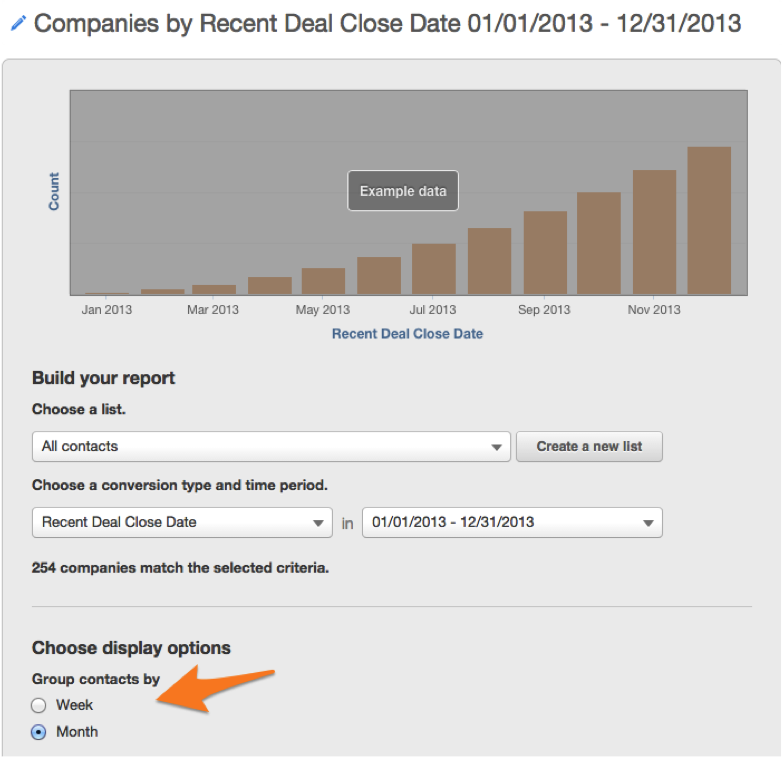
Task: Select the Week radio button
Action: [x=39, y=705]
